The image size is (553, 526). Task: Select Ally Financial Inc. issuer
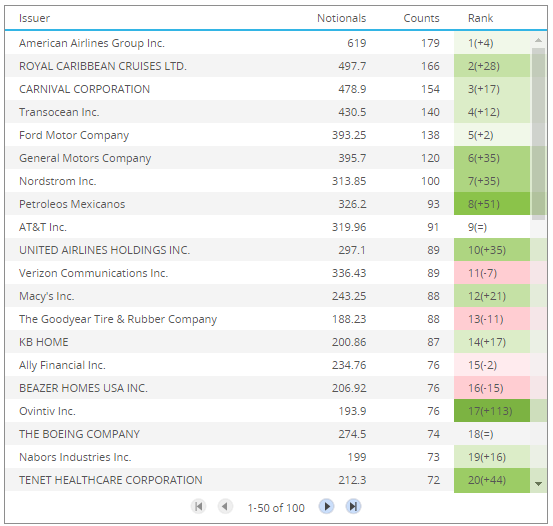coord(62,365)
